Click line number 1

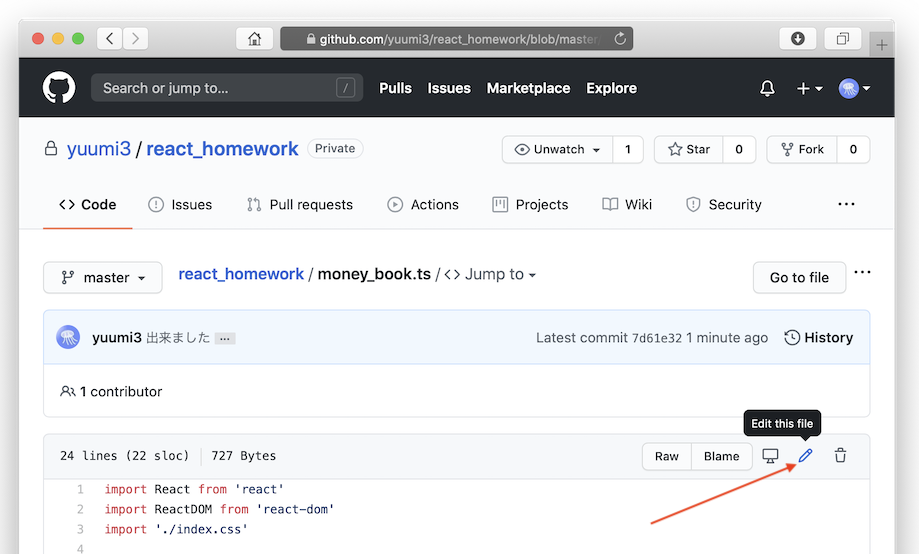(x=80, y=490)
